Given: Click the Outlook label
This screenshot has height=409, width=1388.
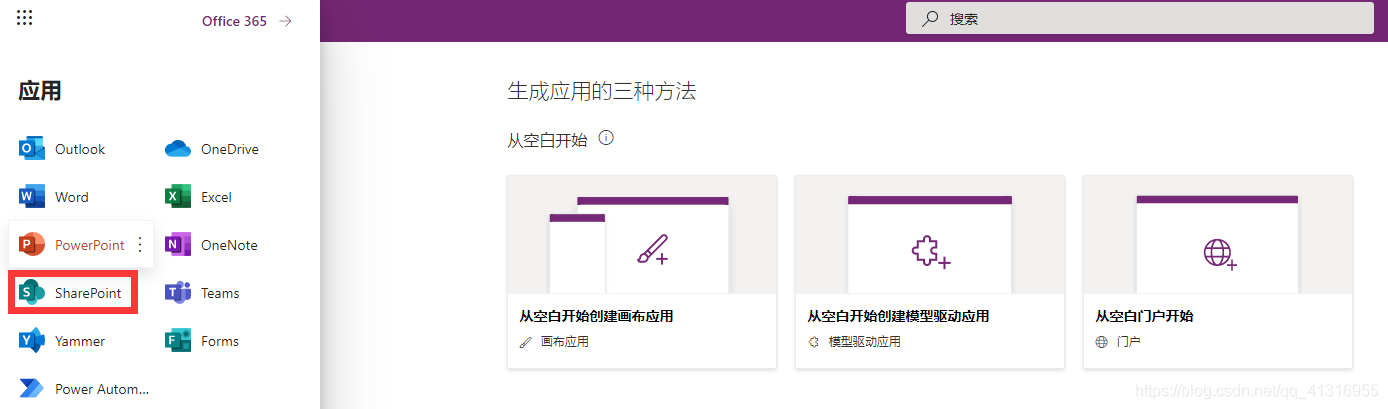Looking at the screenshot, I should (x=80, y=149).
